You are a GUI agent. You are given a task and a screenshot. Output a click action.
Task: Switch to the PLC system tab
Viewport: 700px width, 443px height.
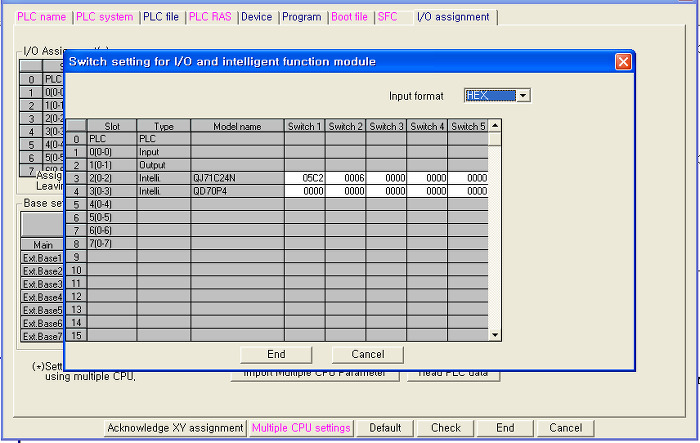[x=104, y=17]
